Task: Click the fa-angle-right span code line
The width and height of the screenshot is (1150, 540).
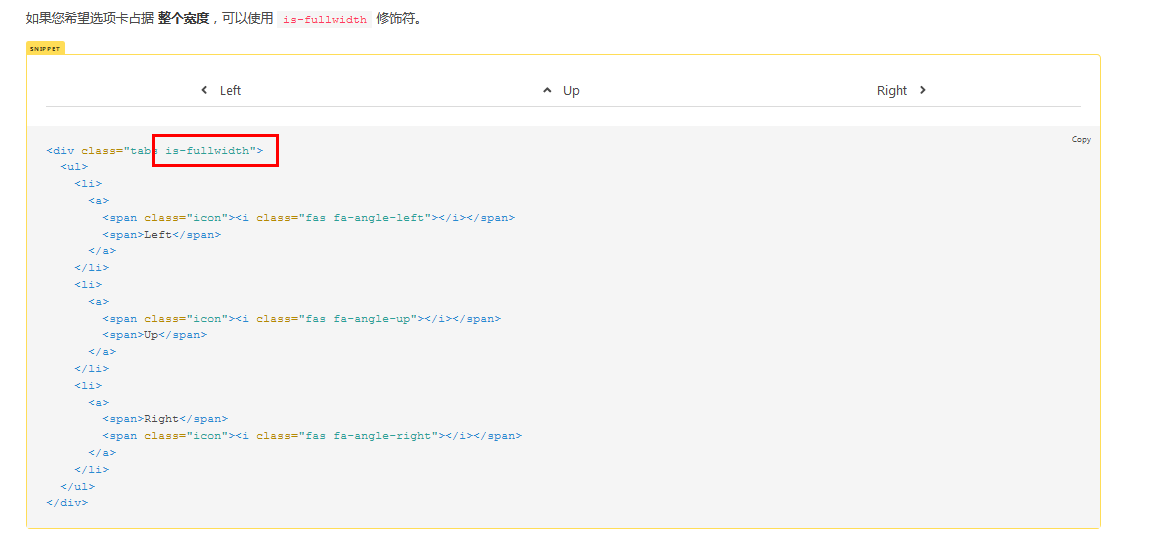Action: (312, 436)
